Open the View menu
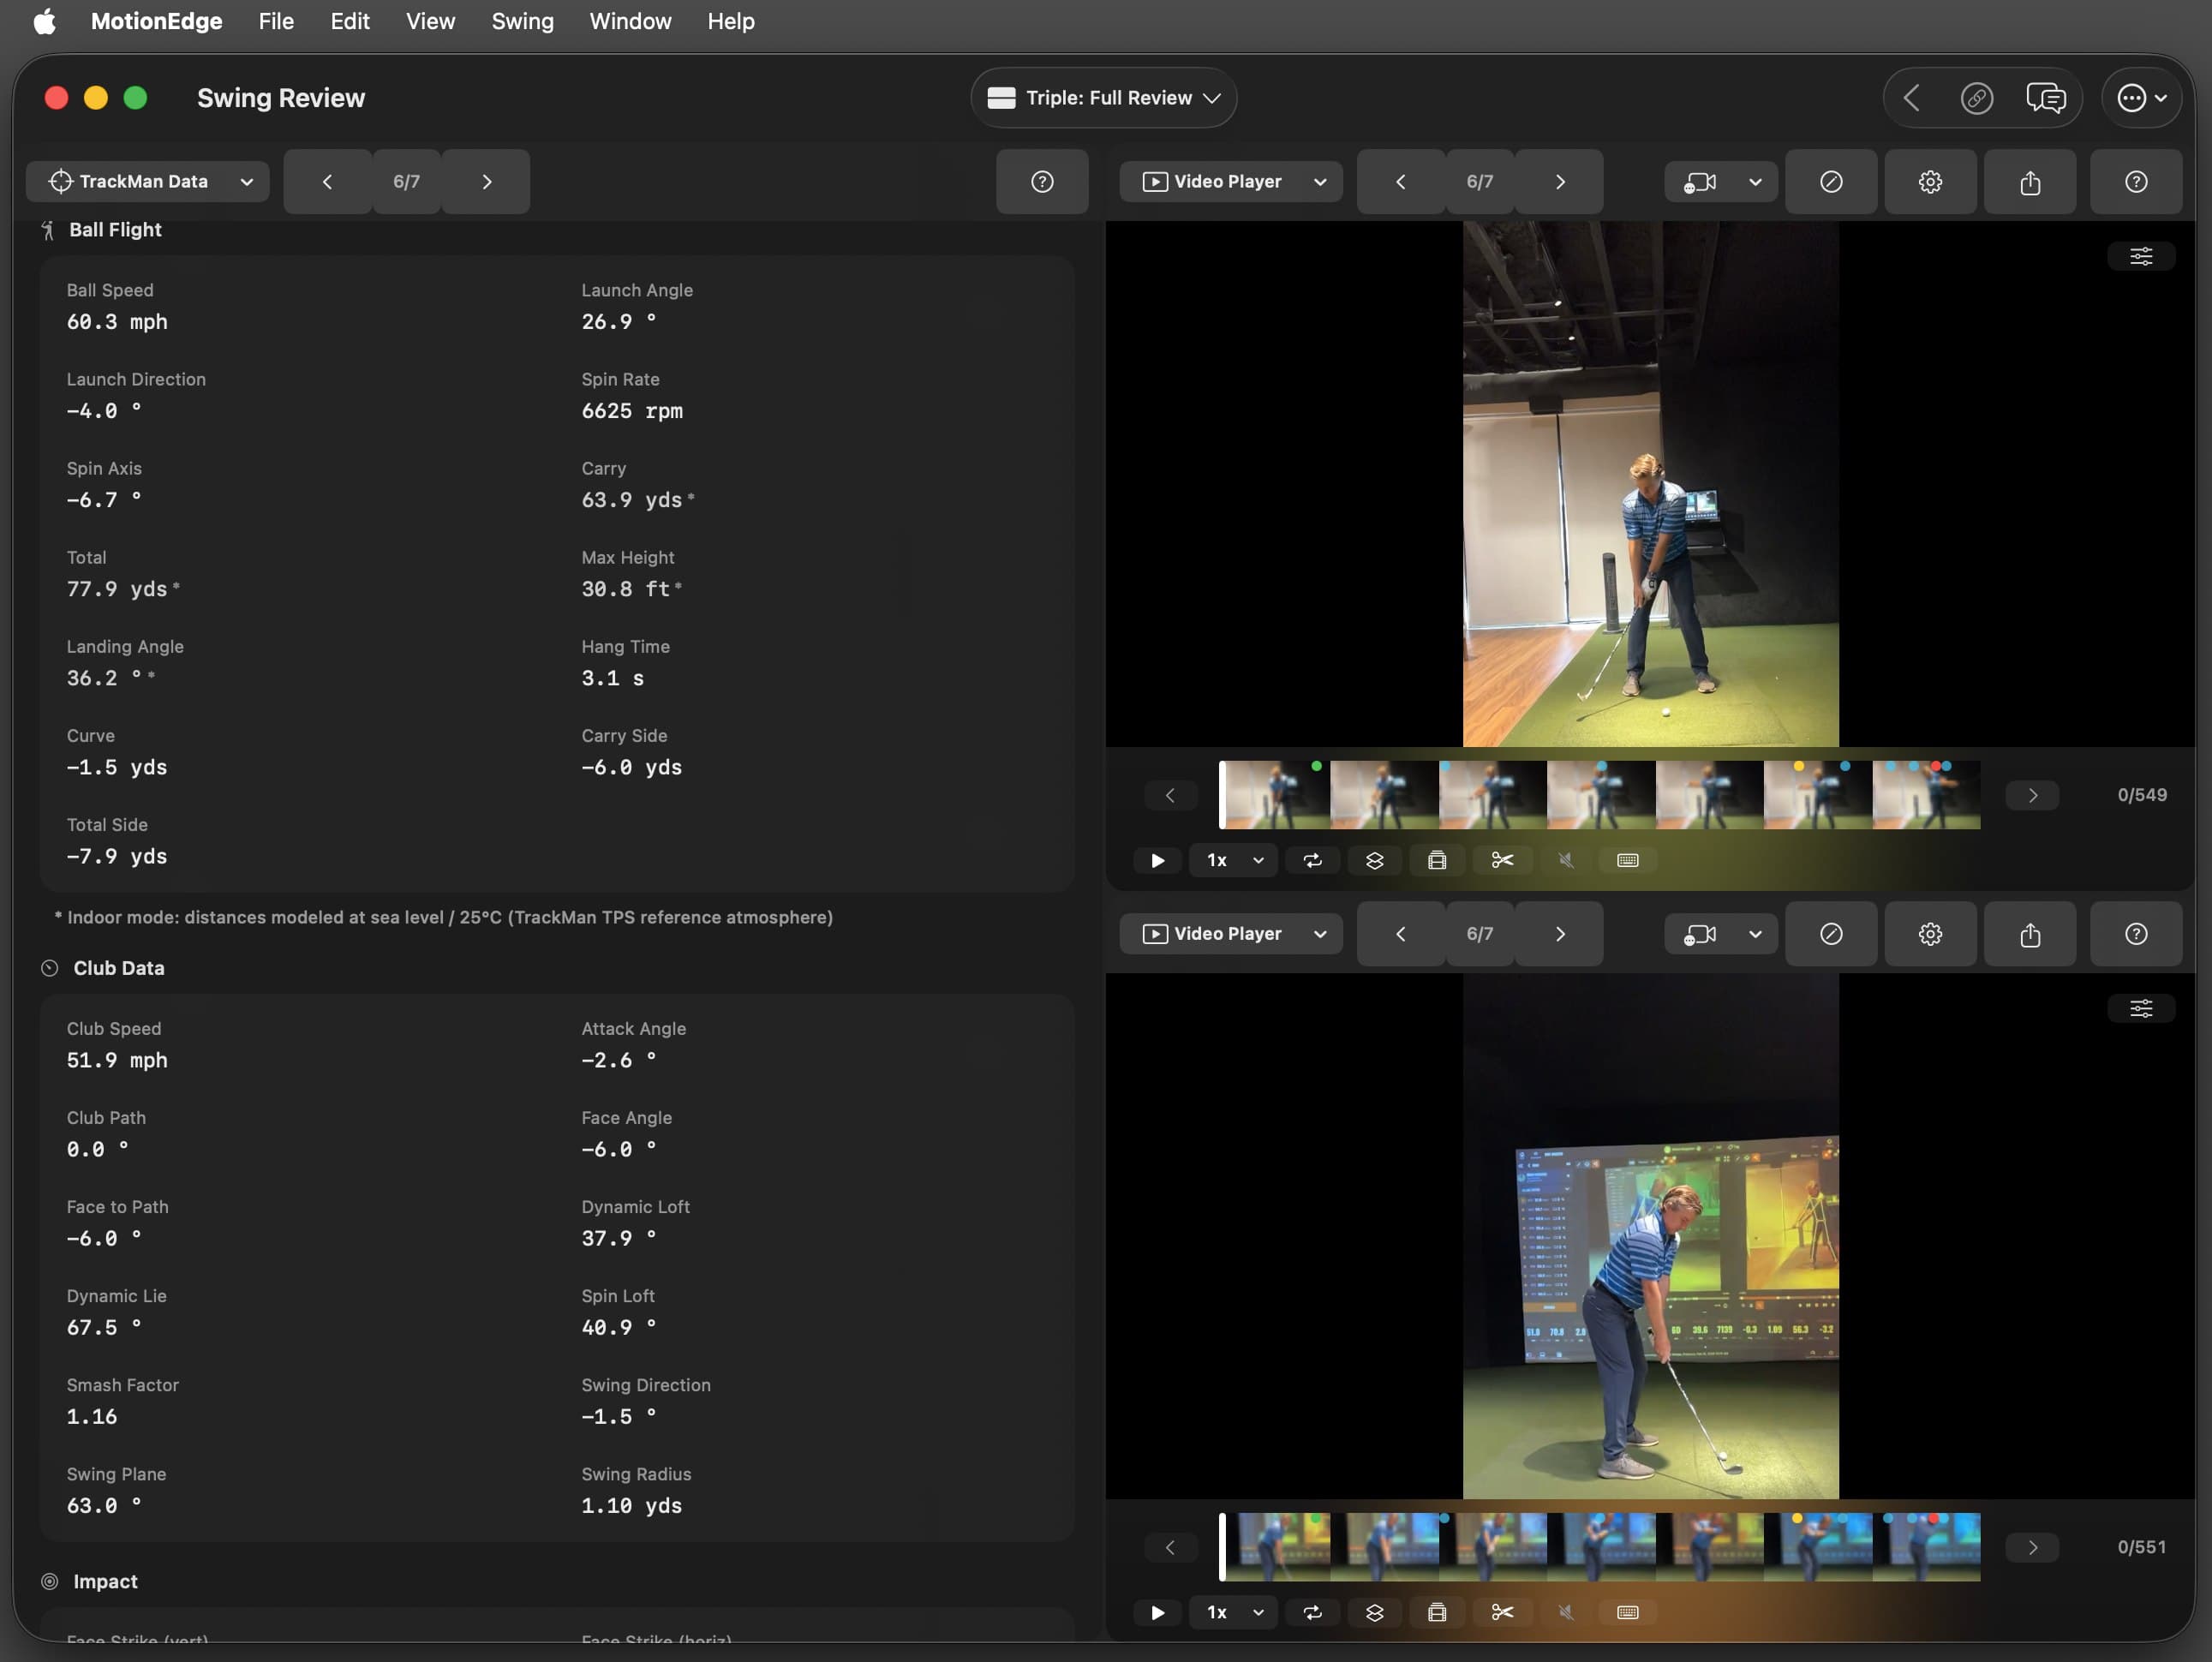 click(430, 21)
